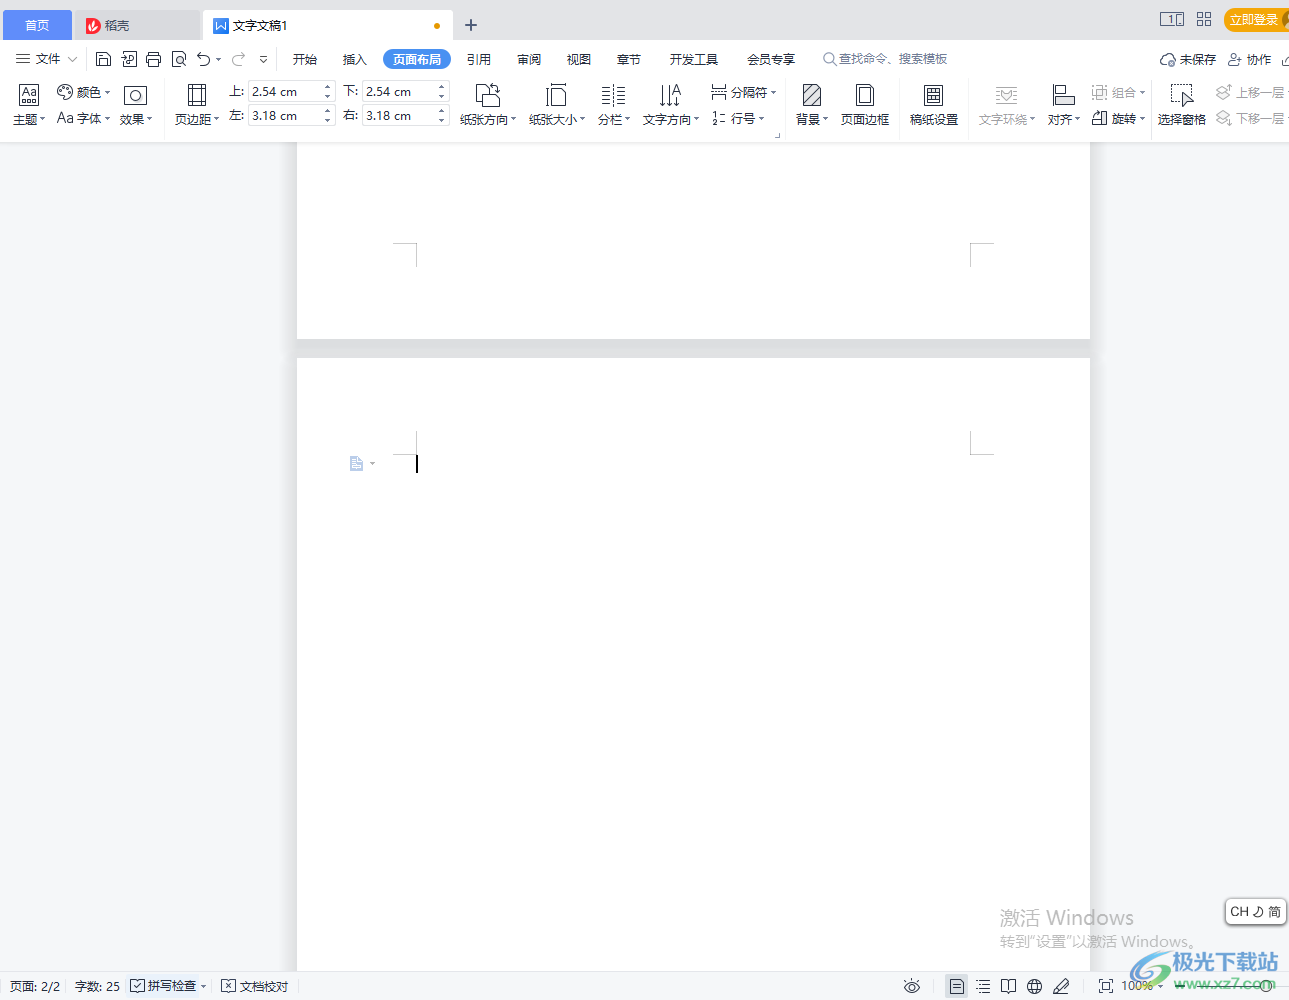
Task: Open the 组合 group dropdown
Action: [x=1118, y=92]
